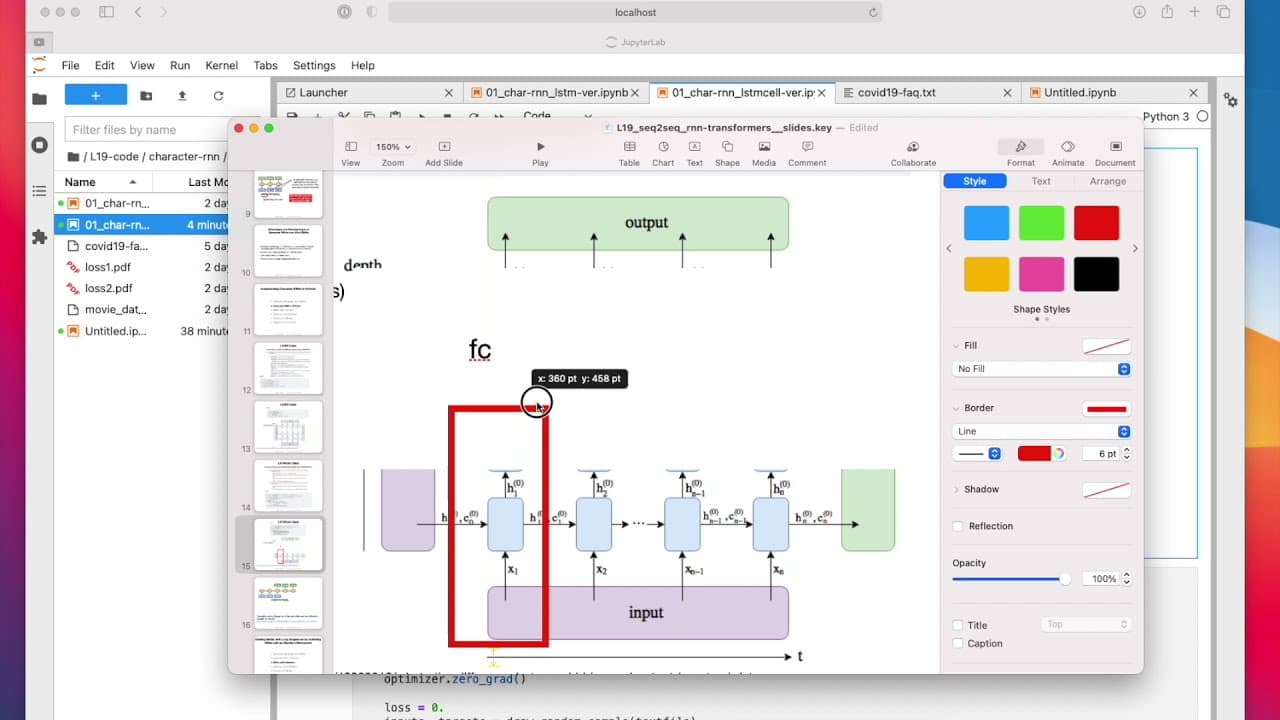1280x720 pixels.
Task: Toggle the Title checkbox
Action: 959,625
